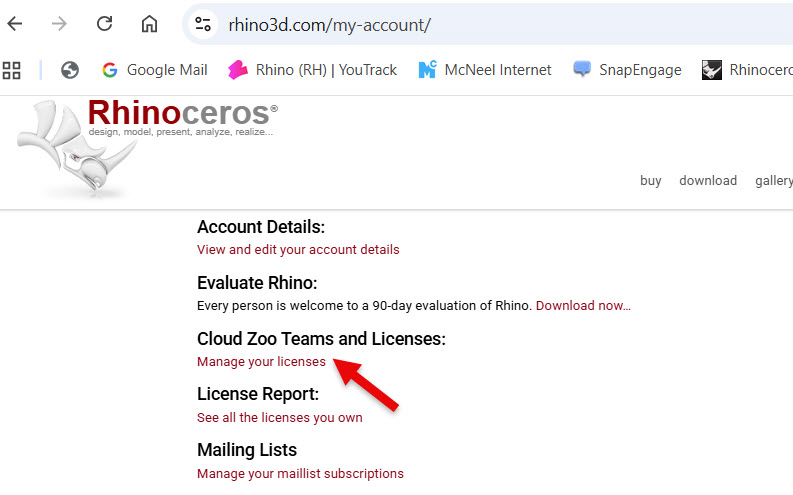Click the Cloud Zoo Teams and Licenses: heading
Screen dimensions: 793x495
tap(321, 339)
